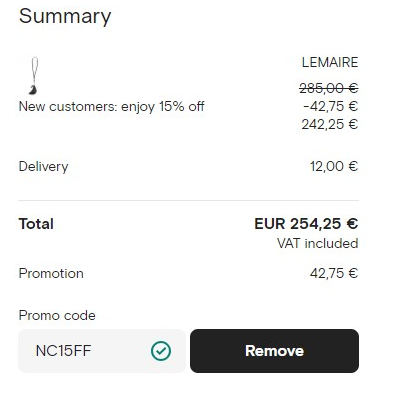
Task: Click the -42,75 € discount amount
Action: tap(330, 106)
